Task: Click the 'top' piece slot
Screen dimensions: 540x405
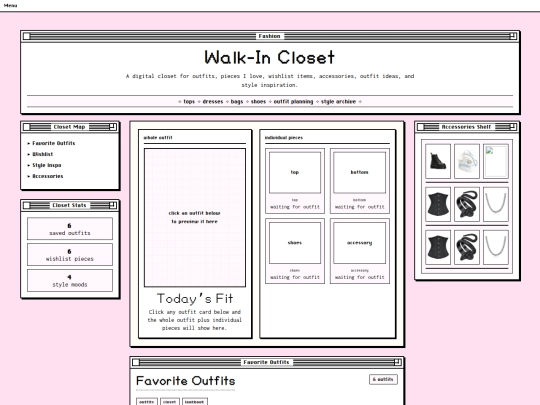Action: [295, 181]
